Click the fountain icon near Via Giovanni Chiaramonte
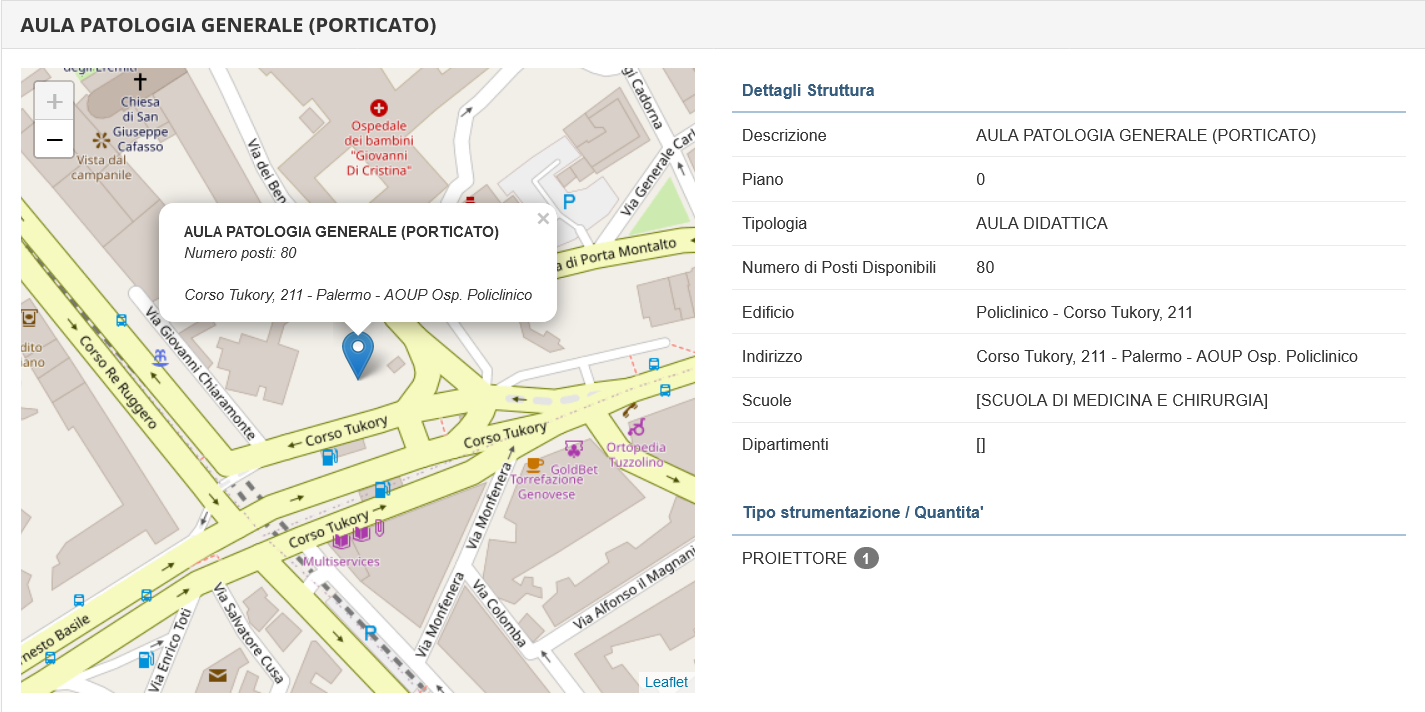This screenshot has height=712, width=1425. coord(159,357)
